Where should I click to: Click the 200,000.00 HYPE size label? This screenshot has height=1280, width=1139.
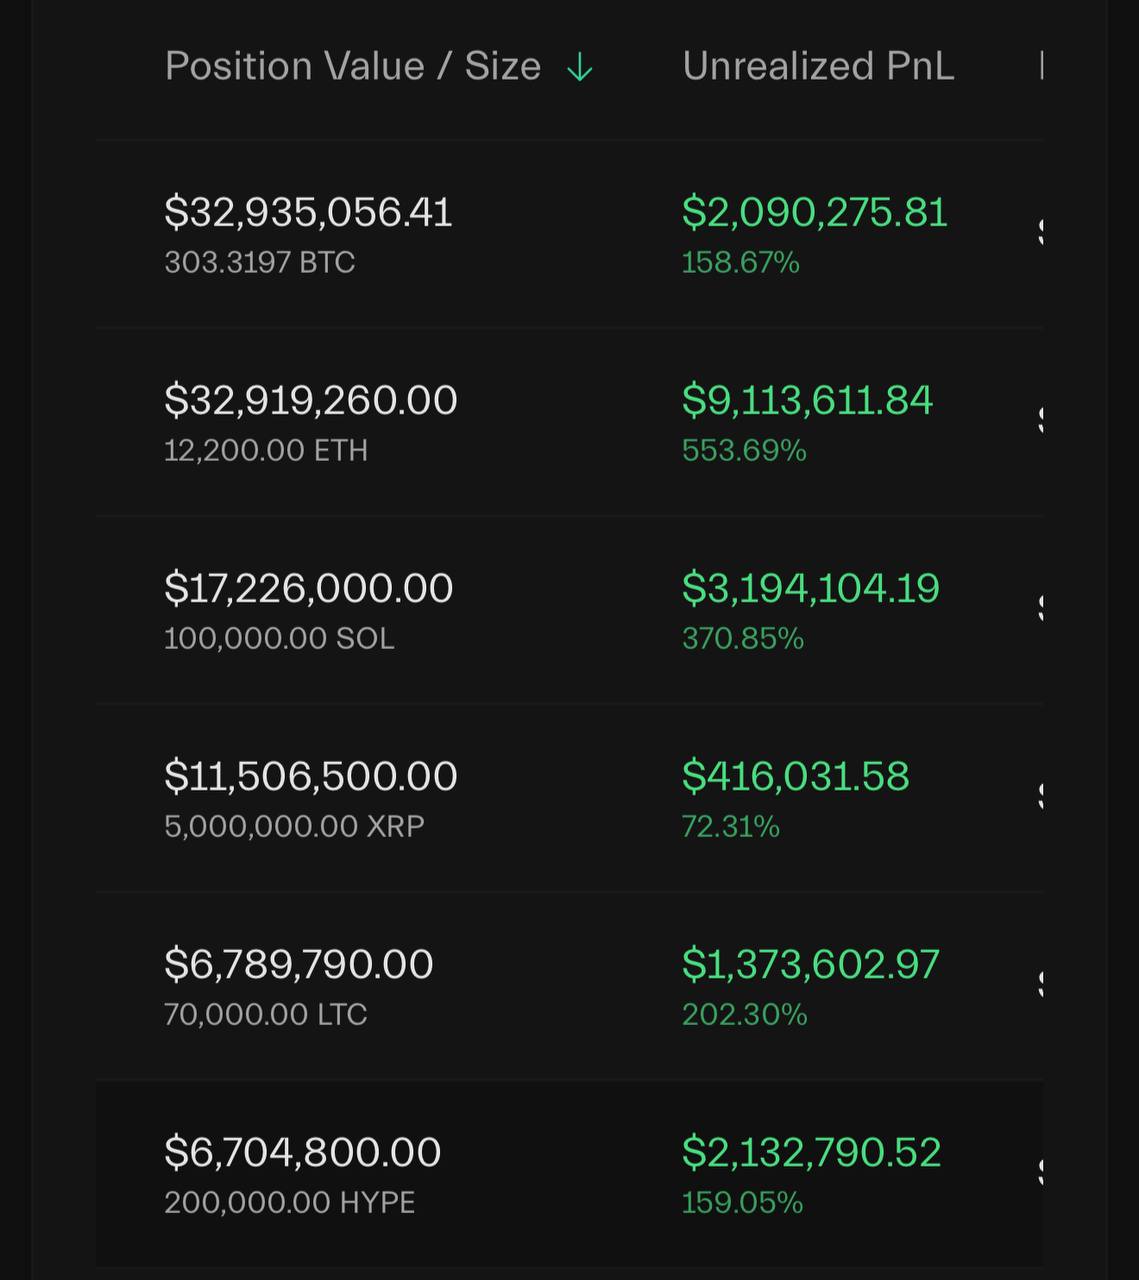(x=290, y=1202)
